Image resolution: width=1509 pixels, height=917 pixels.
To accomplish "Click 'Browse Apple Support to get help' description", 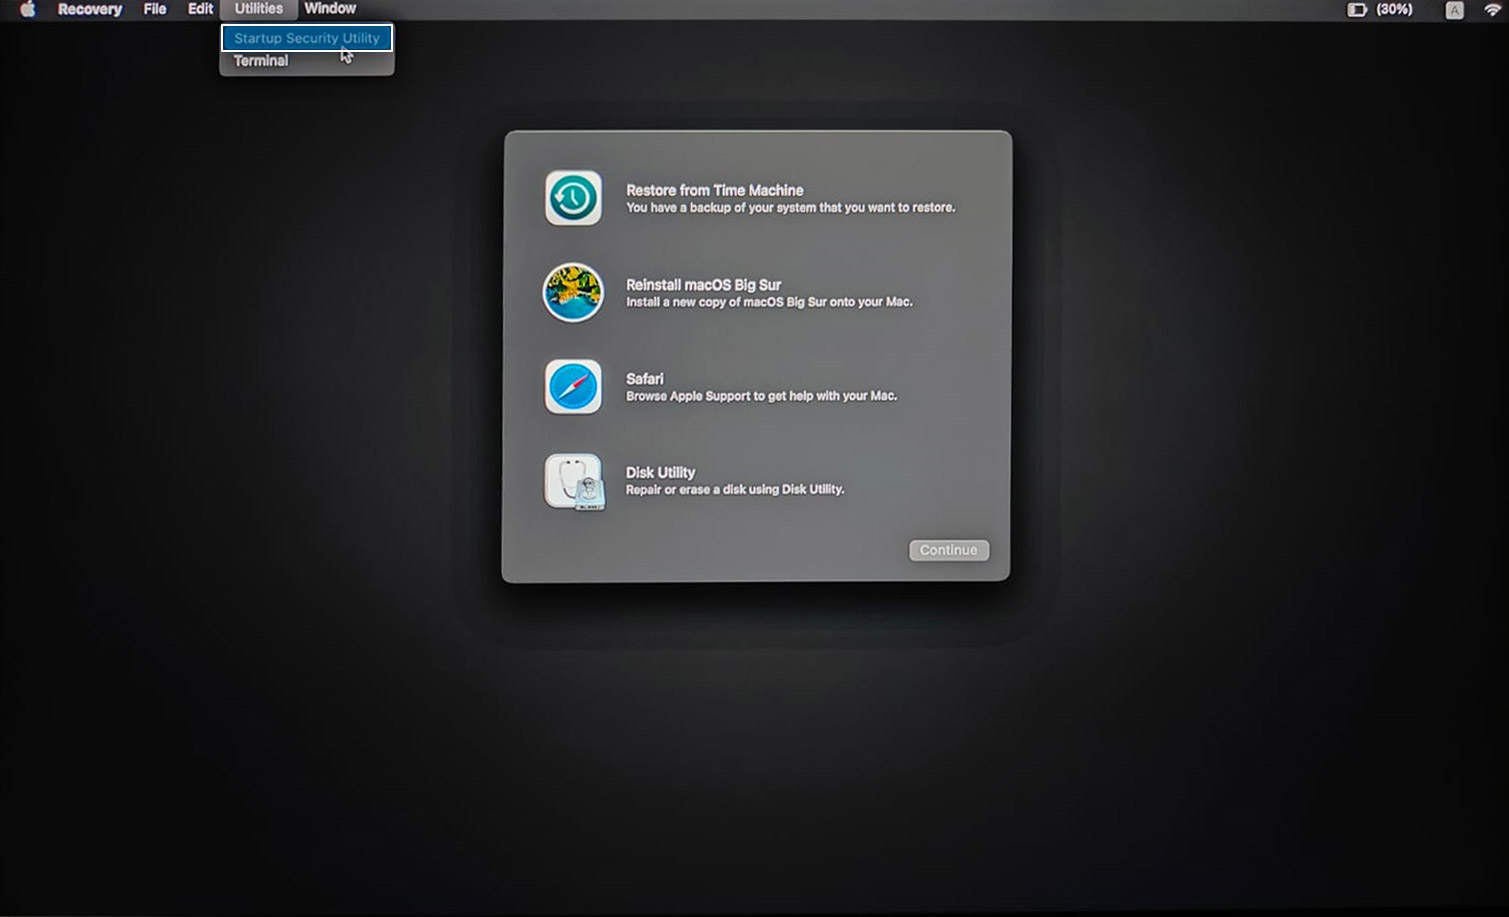I will pos(762,396).
